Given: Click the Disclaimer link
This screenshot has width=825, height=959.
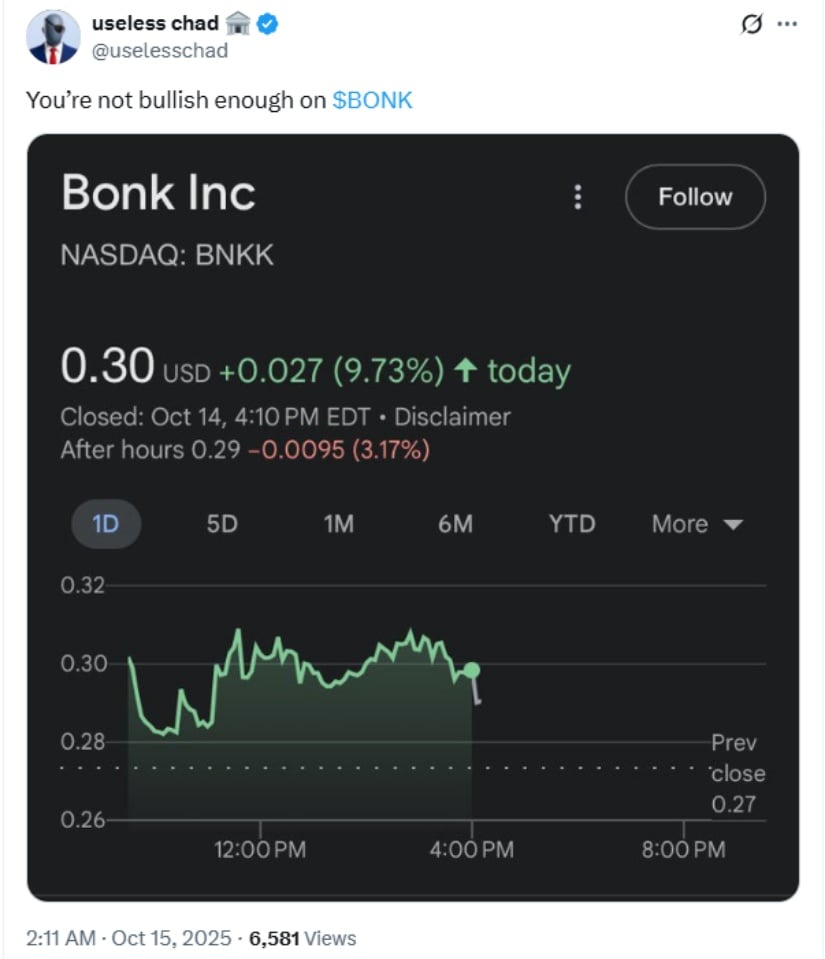Looking at the screenshot, I should (x=452, y=417).
